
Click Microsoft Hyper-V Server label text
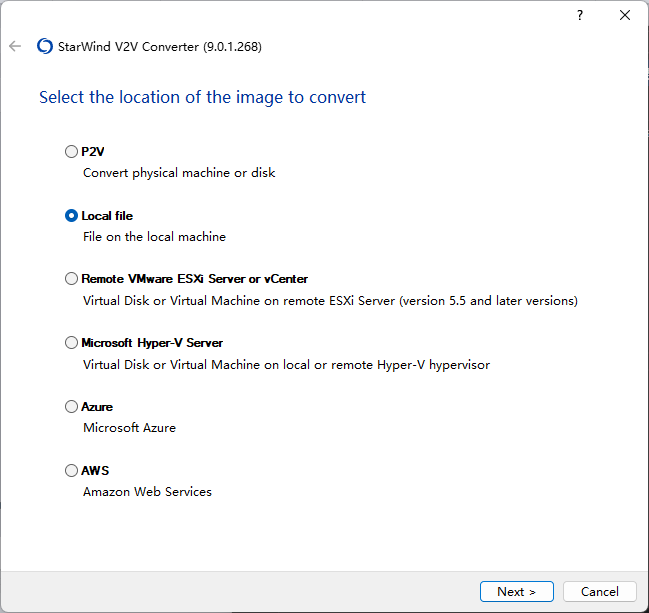[152, 343]
